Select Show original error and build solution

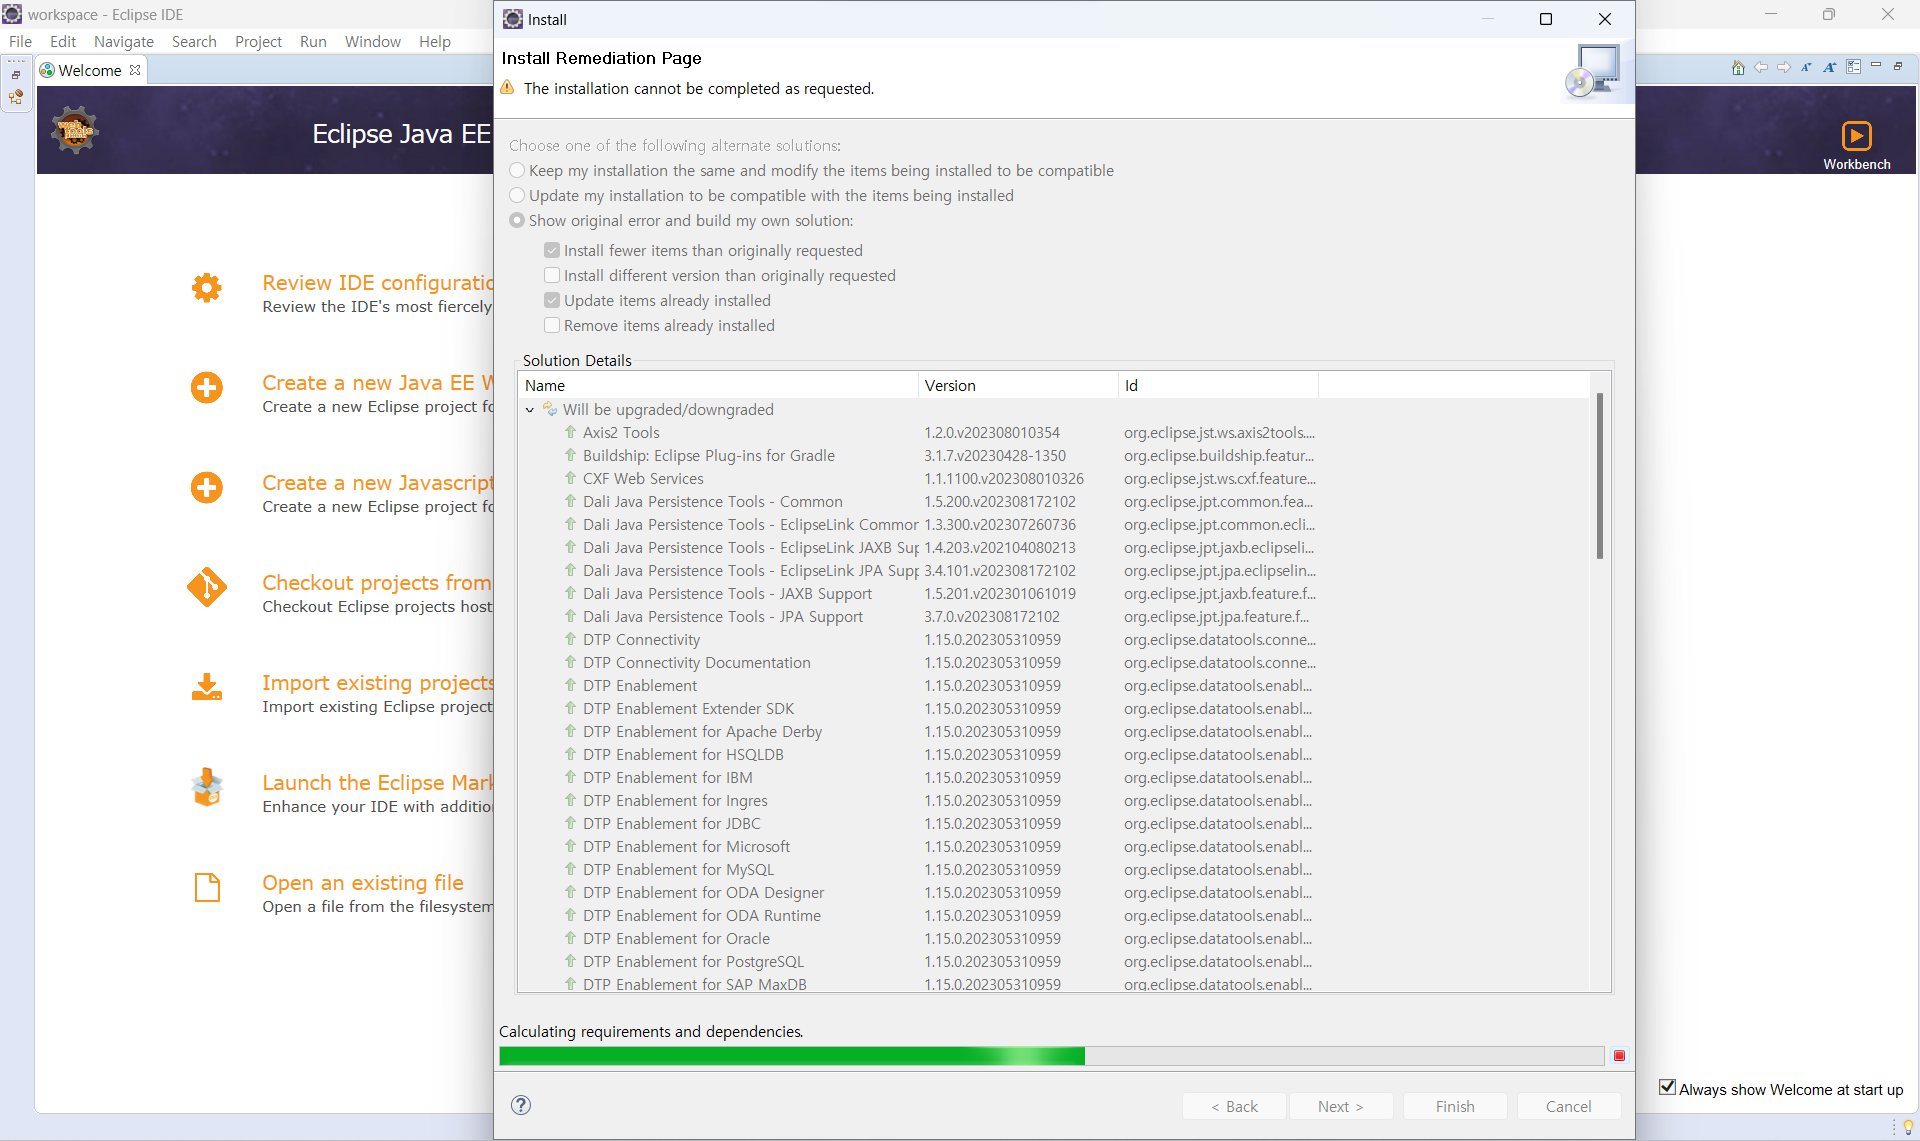[517, 220]
